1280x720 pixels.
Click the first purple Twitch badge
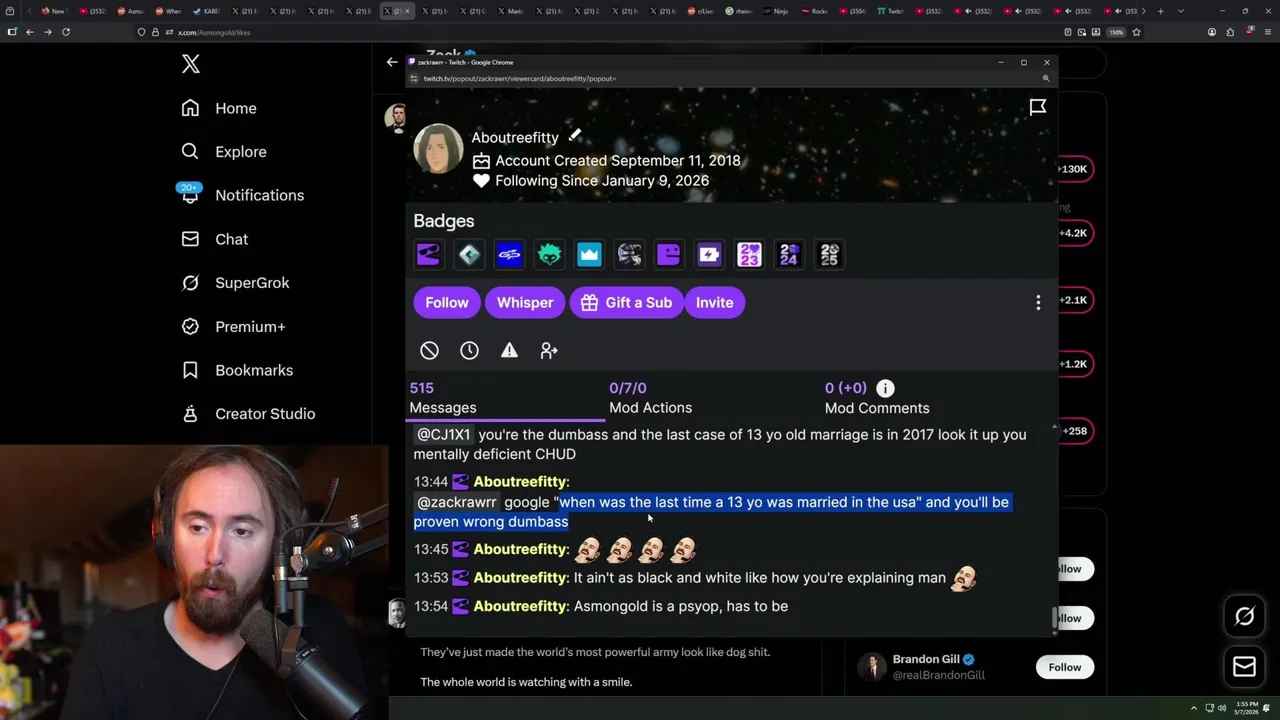(428, 255)
